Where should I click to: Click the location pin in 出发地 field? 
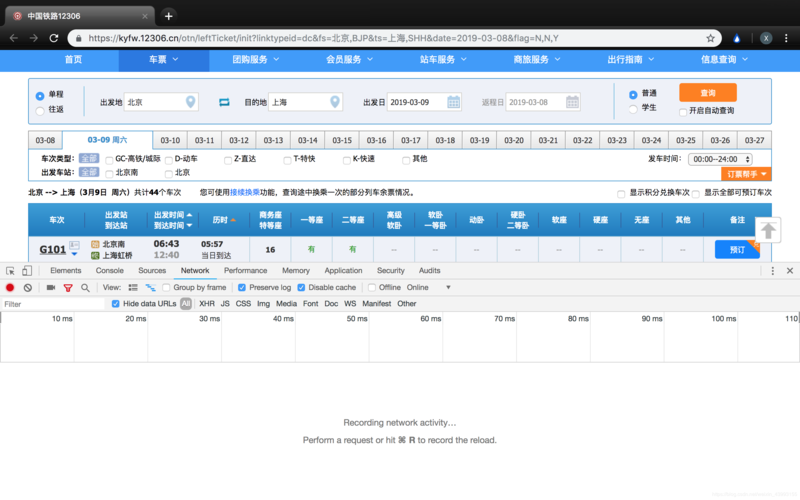(190, 102)
